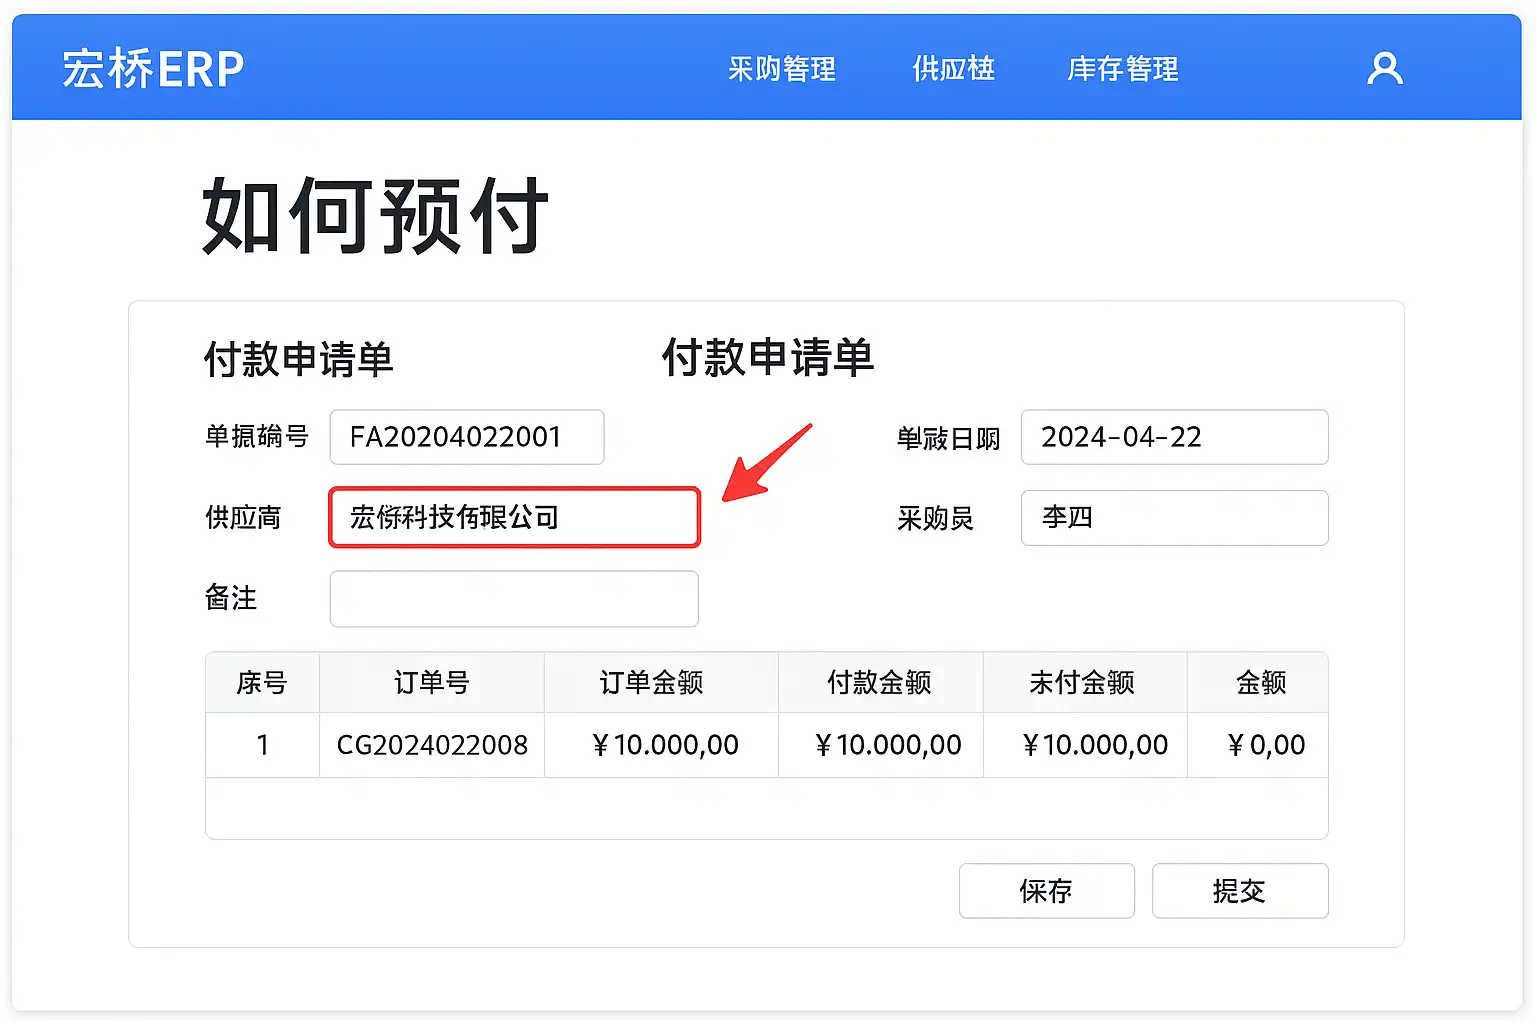Click the 付款金额 cell in row 1
Viewport: 1536px width, 1024px height.
tap(881, 745)
